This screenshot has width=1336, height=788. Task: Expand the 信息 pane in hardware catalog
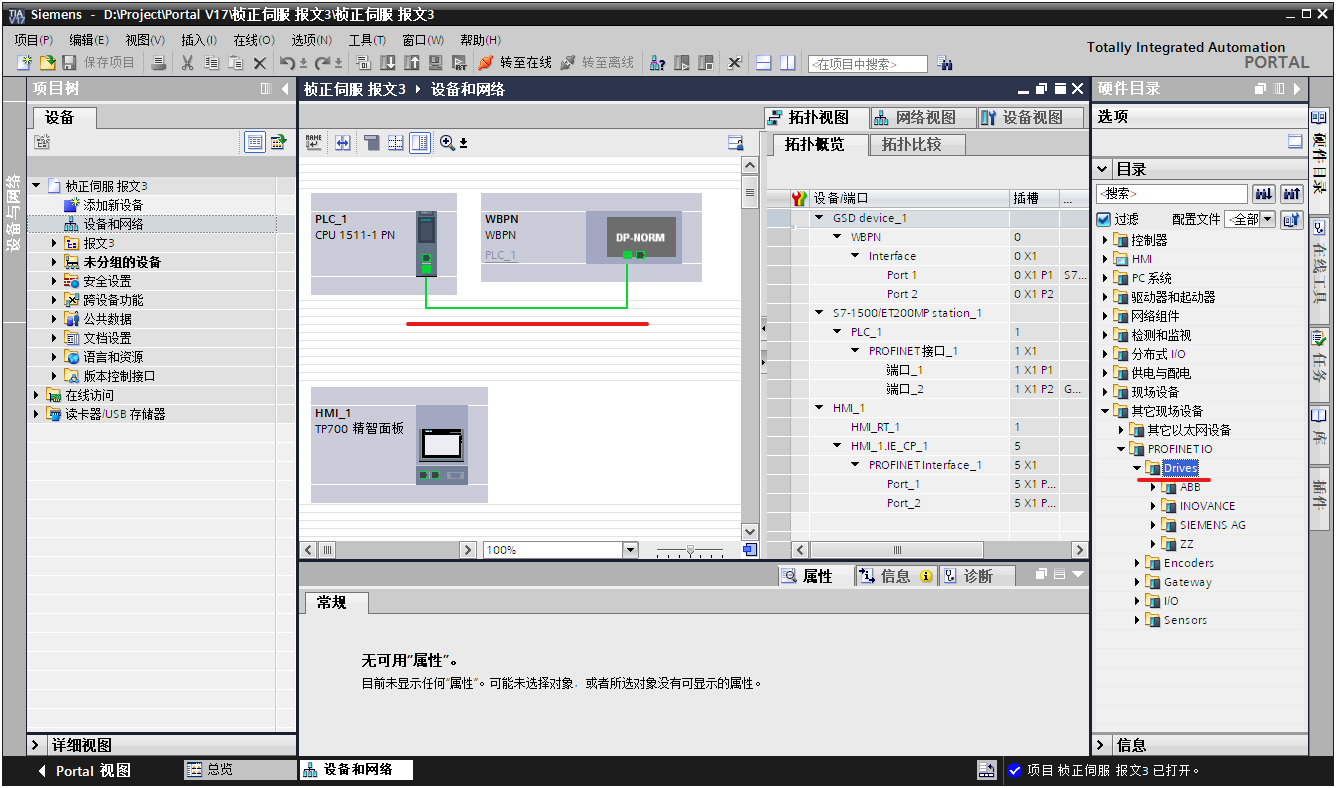click(x=1102, y=745)
